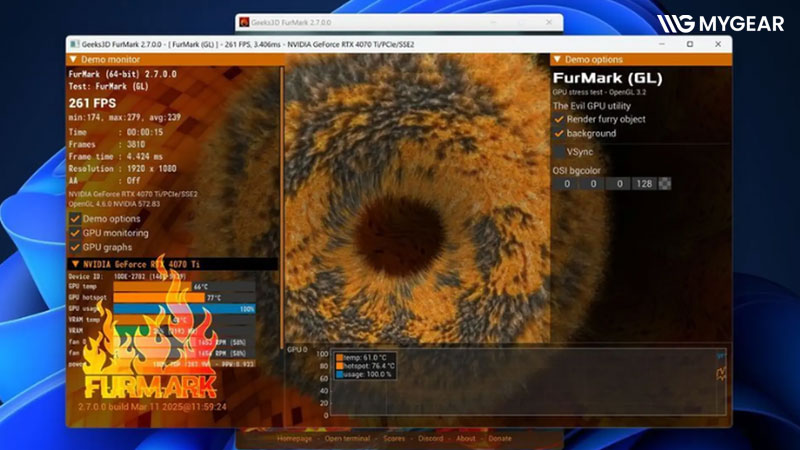Disable the background checkbox
The height and width of the screenshot is (450, 800).
(x=559, y=134)
